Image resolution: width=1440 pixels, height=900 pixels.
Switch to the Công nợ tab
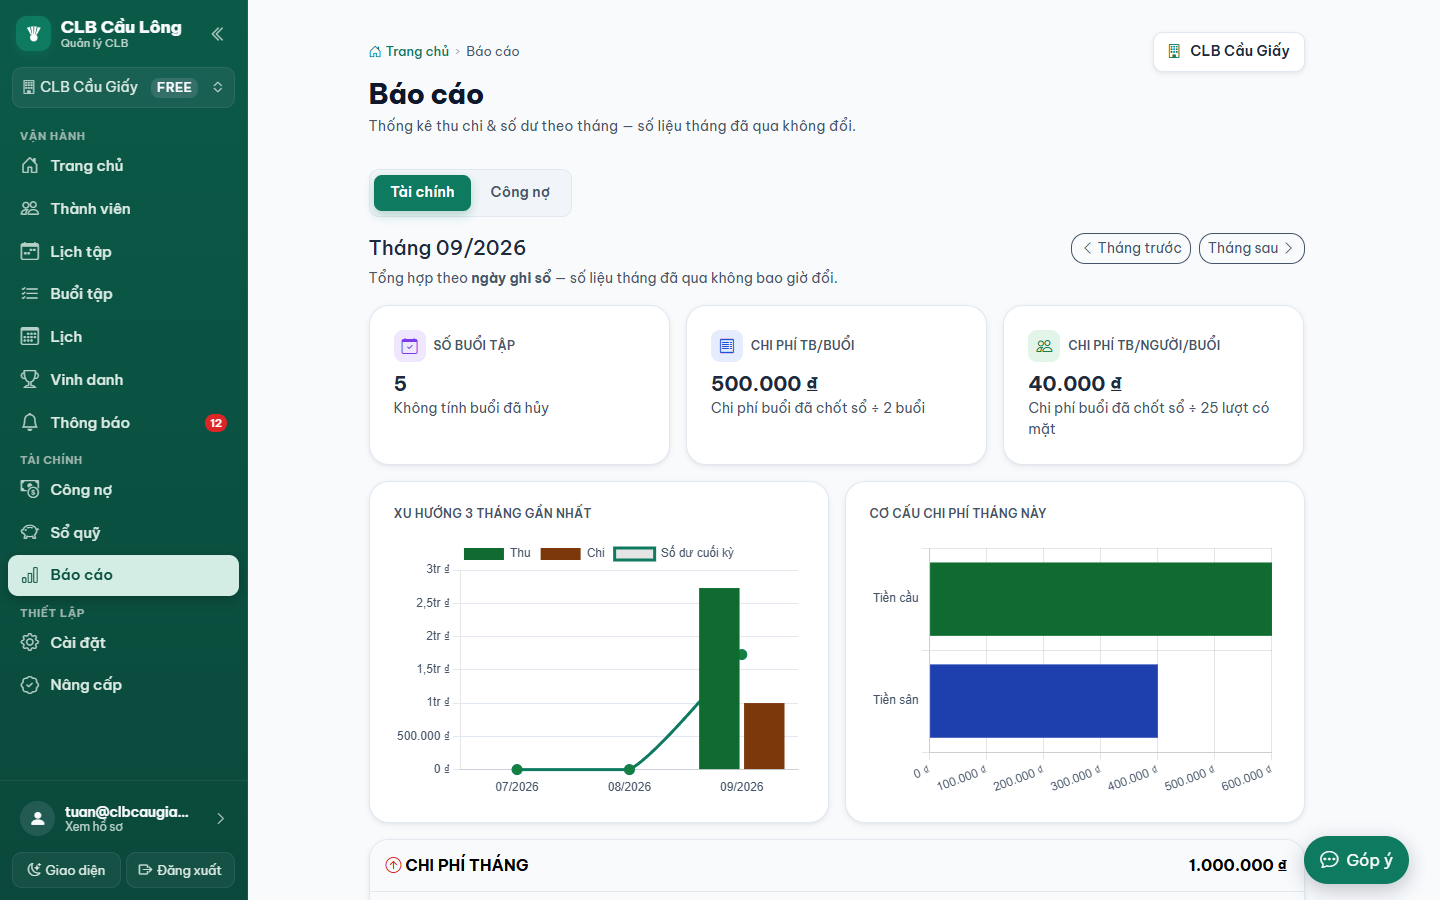520,193
